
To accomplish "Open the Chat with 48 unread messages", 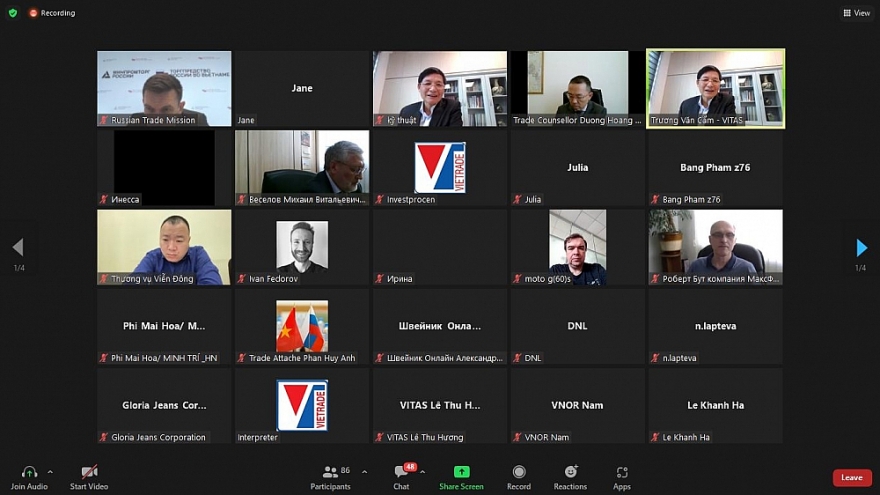I will coord(401,472).
